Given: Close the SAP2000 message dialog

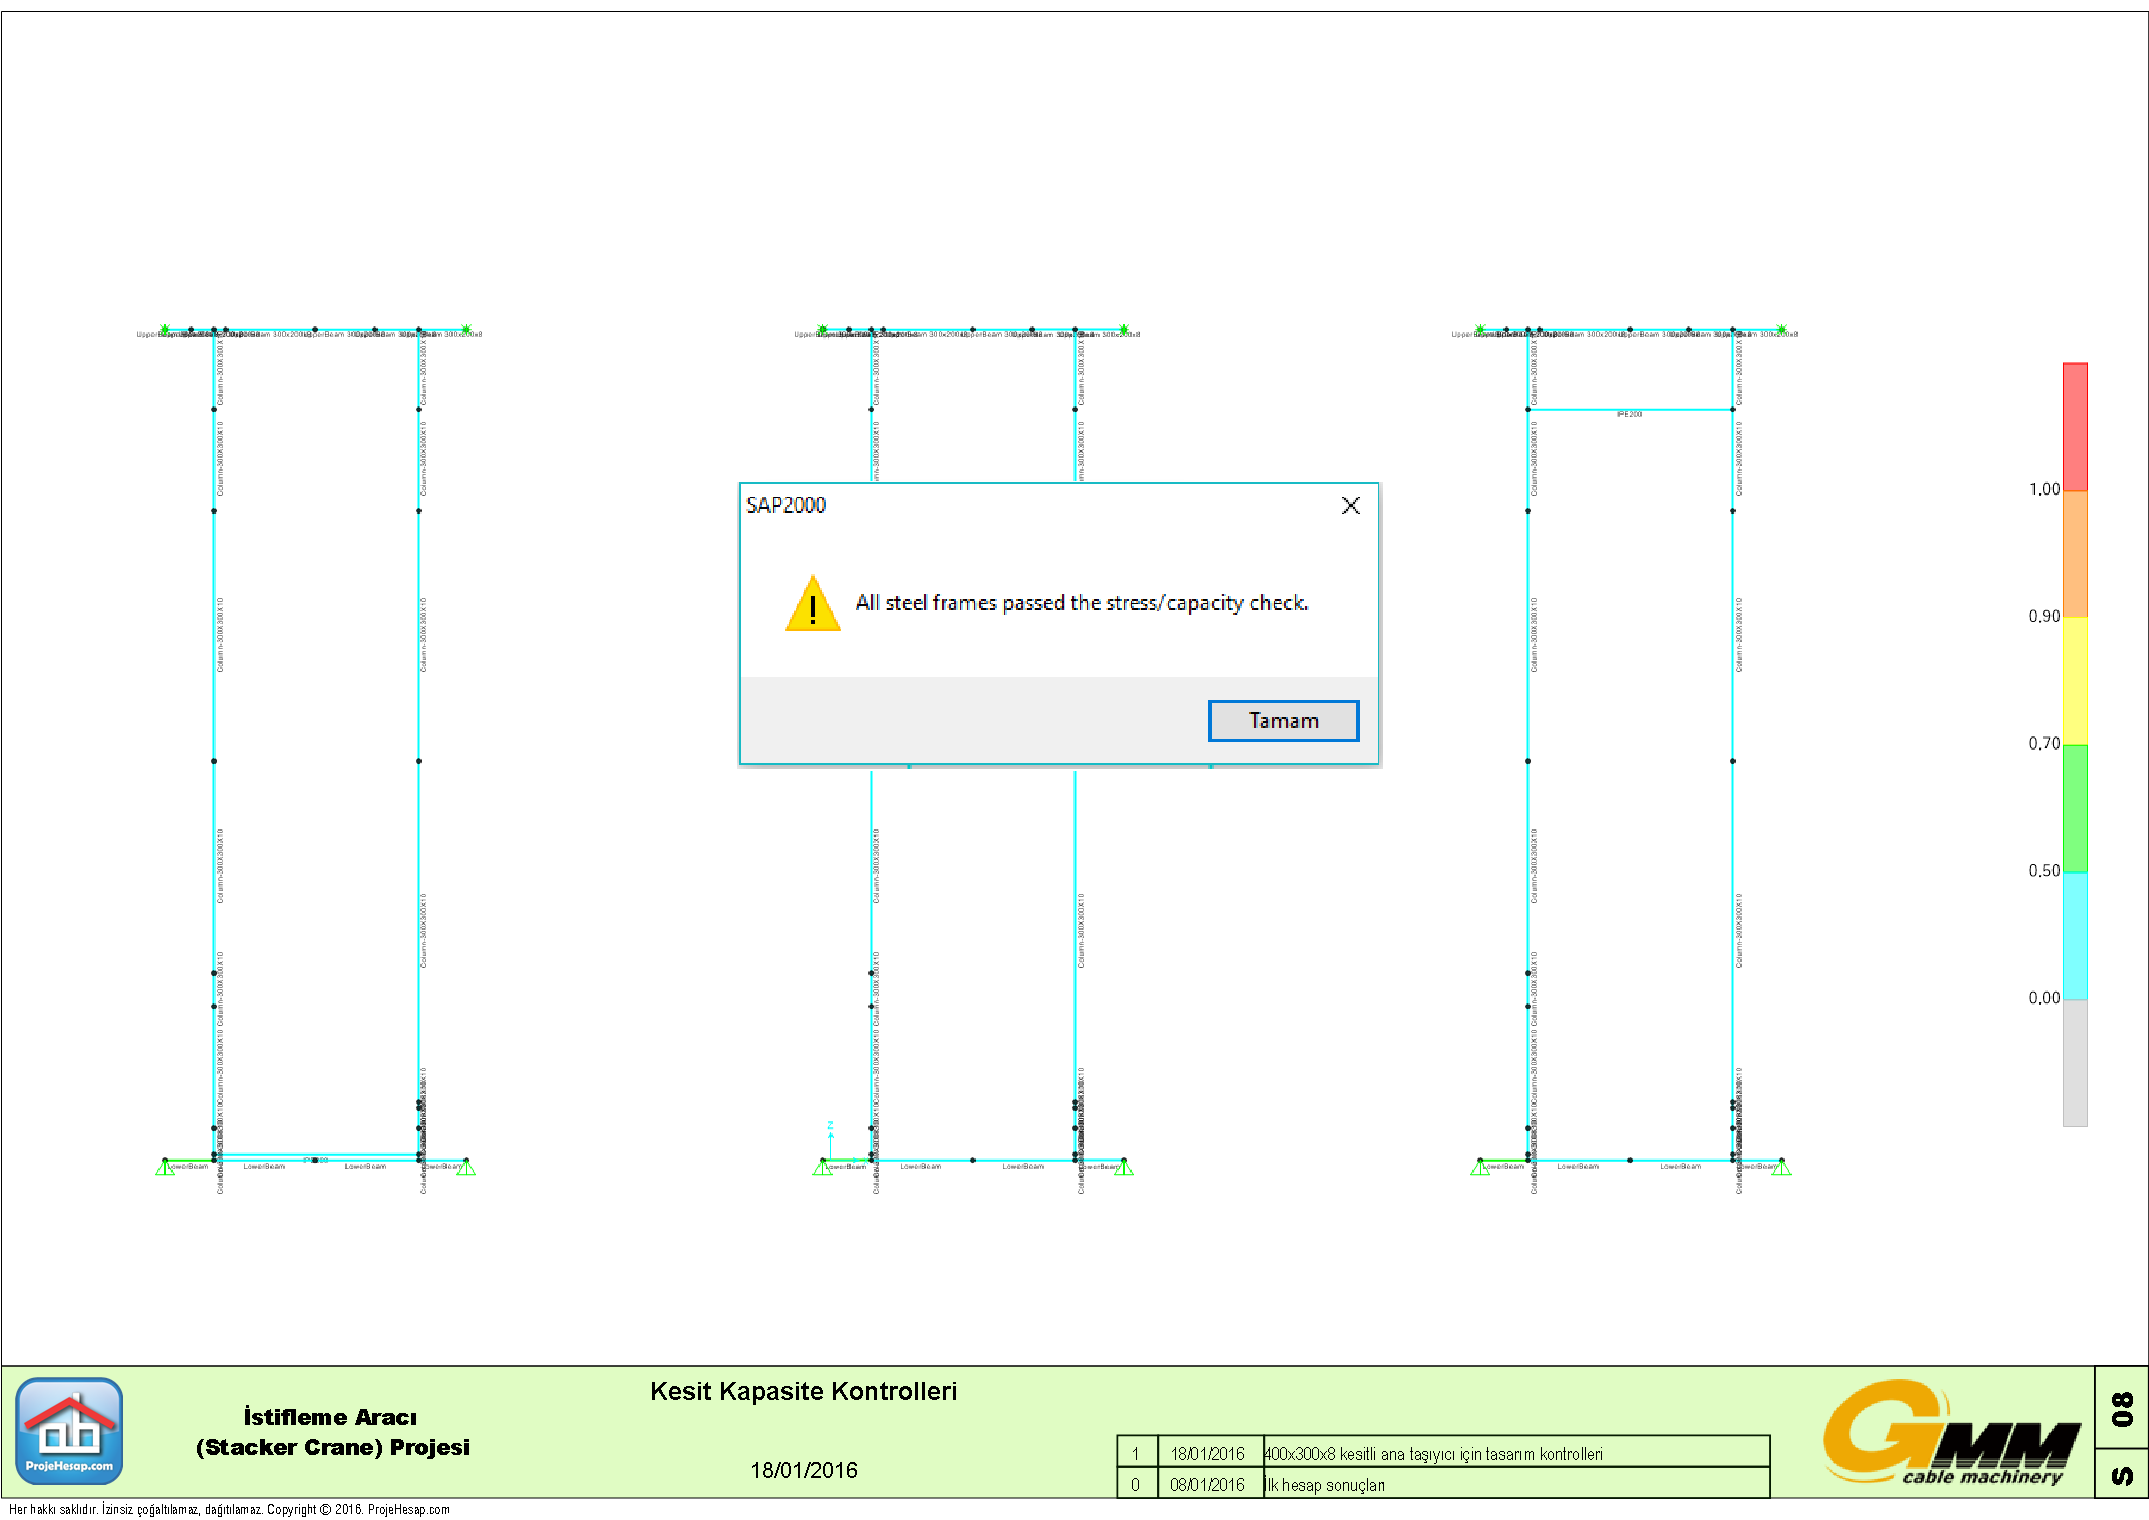Looking at the screenshot, I should point(1350,506).
